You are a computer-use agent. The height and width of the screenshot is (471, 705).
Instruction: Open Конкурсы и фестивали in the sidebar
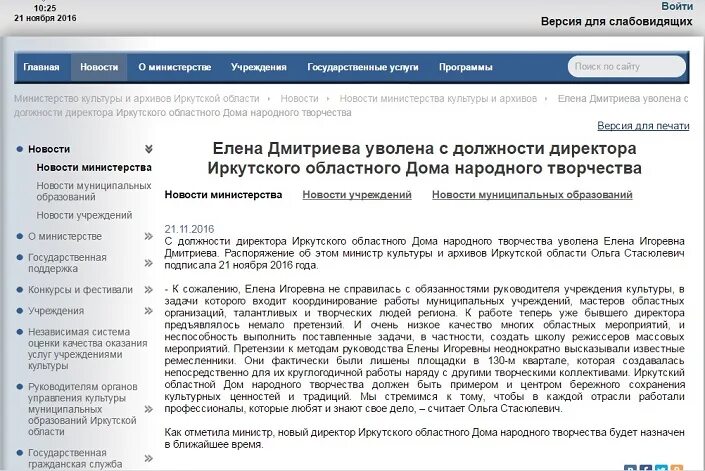coord(80,290)
